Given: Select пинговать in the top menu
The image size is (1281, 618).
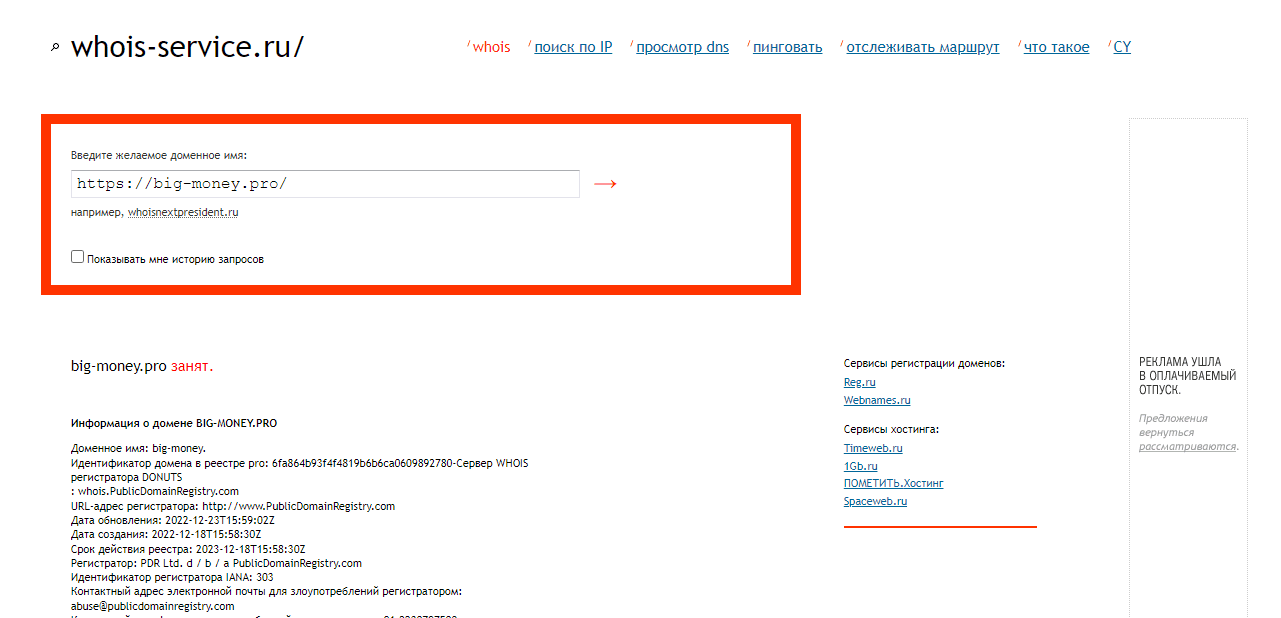Looking at the screenshot, I should (787, 47).
